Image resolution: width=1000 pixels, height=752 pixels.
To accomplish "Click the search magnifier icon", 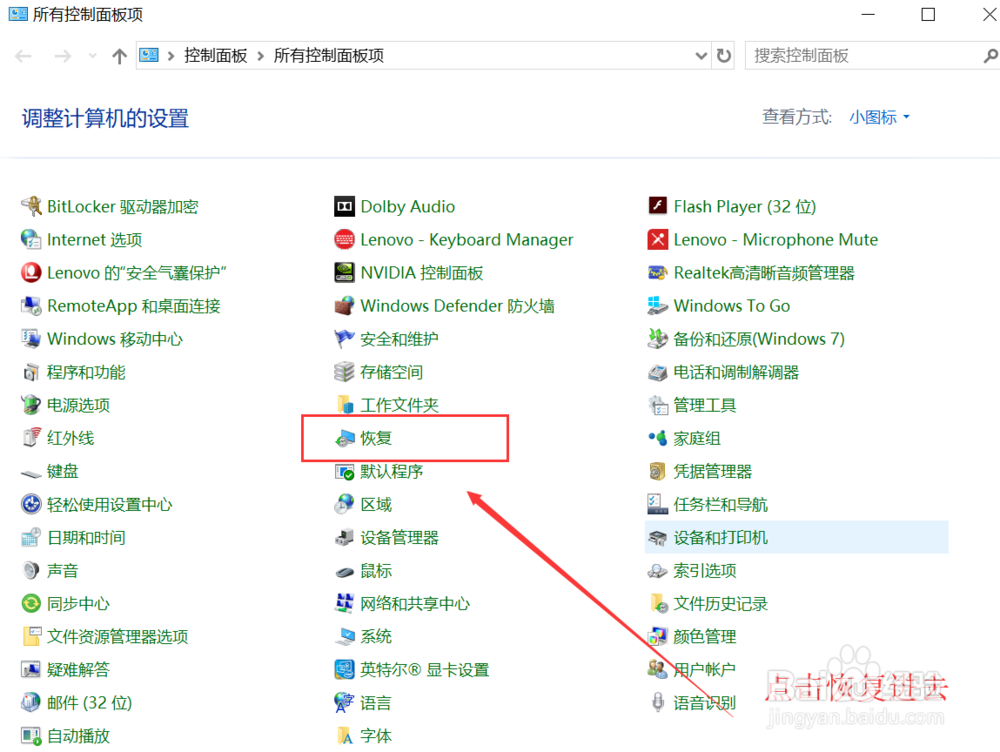I will pos(990,56).
